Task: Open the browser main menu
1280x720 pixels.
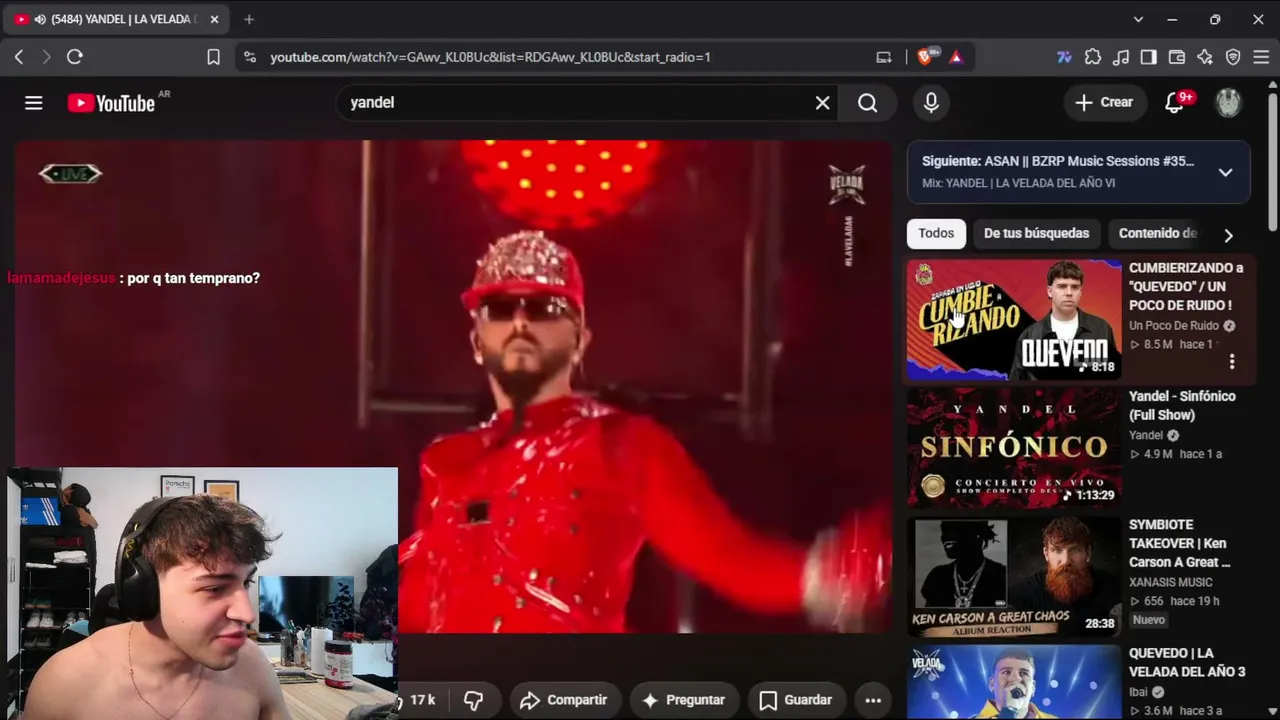Action: coord(1261,57)
